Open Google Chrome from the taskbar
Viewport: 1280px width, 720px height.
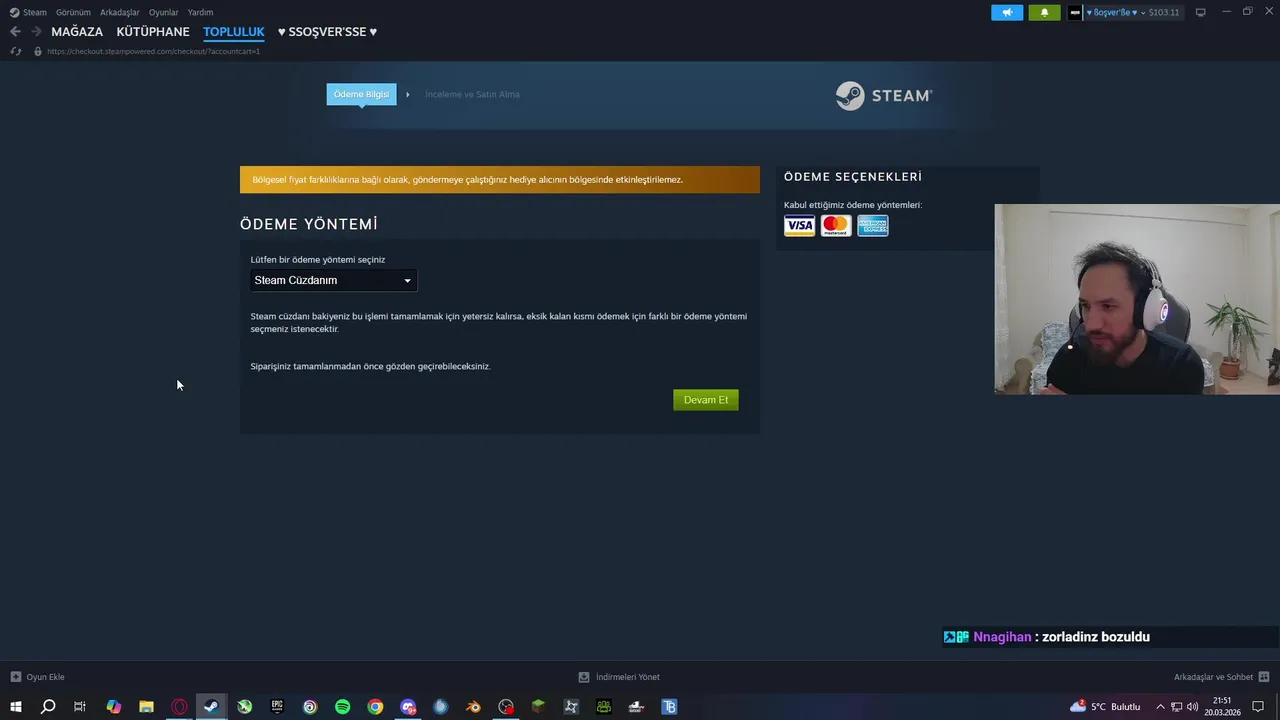[x=375, y=707]
